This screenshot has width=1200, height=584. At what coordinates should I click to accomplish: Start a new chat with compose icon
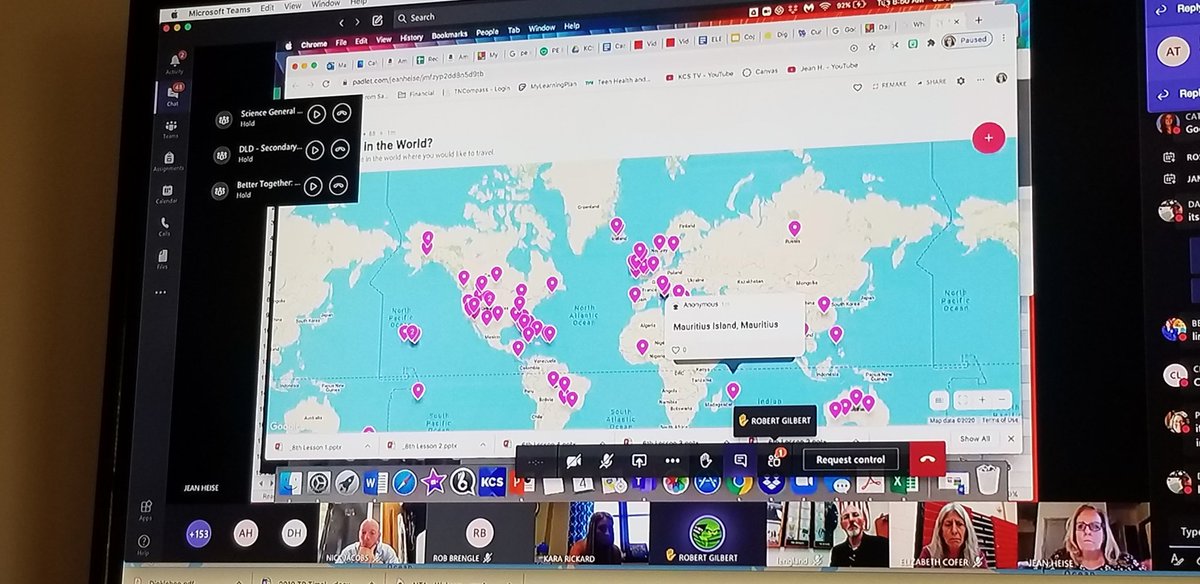coord(377,20)
